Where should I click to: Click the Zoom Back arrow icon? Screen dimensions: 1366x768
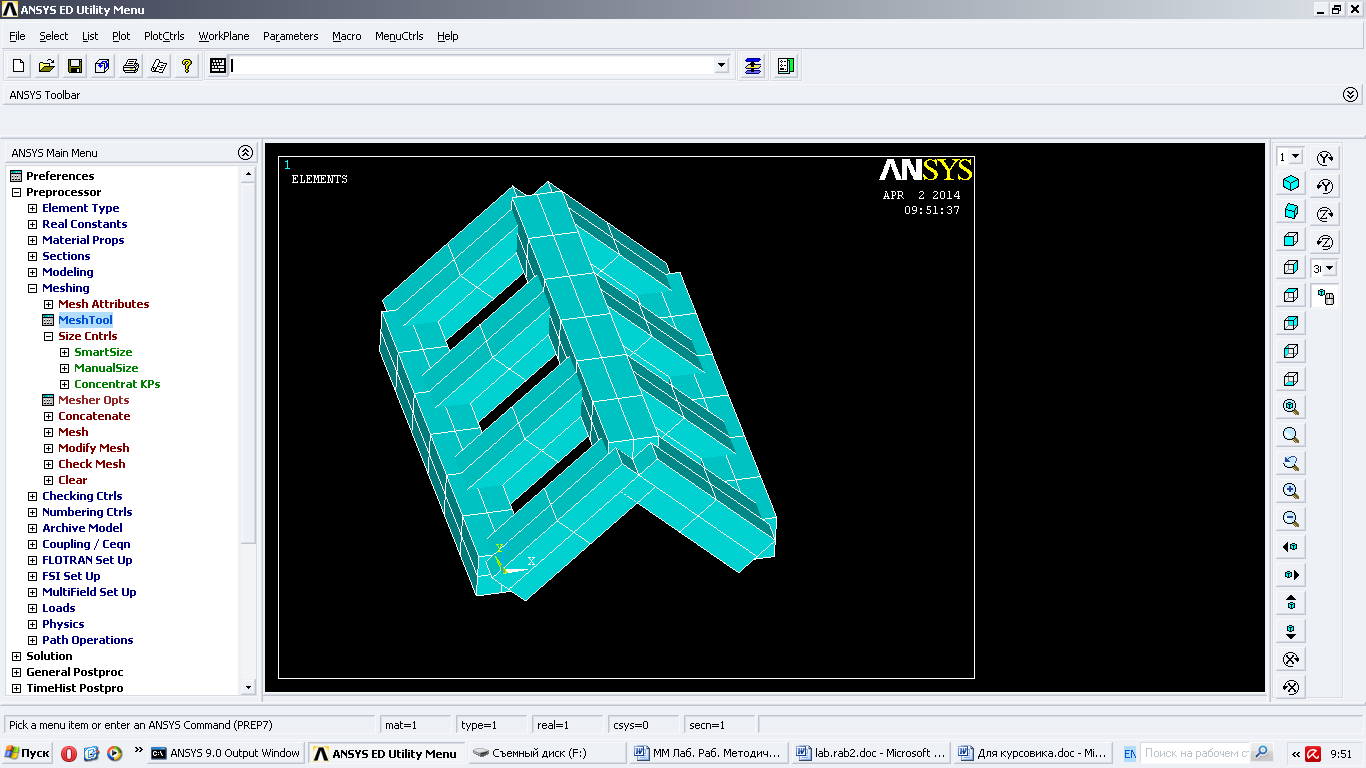click(x=1291, y=463)
